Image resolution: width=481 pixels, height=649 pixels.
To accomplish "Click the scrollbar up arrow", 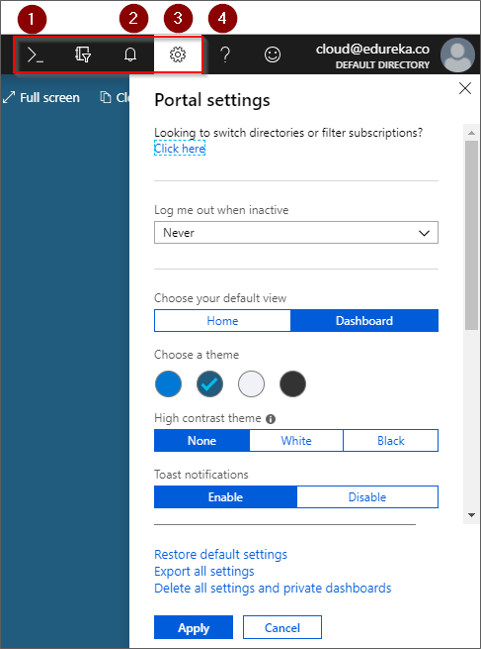I will [471, 133].
